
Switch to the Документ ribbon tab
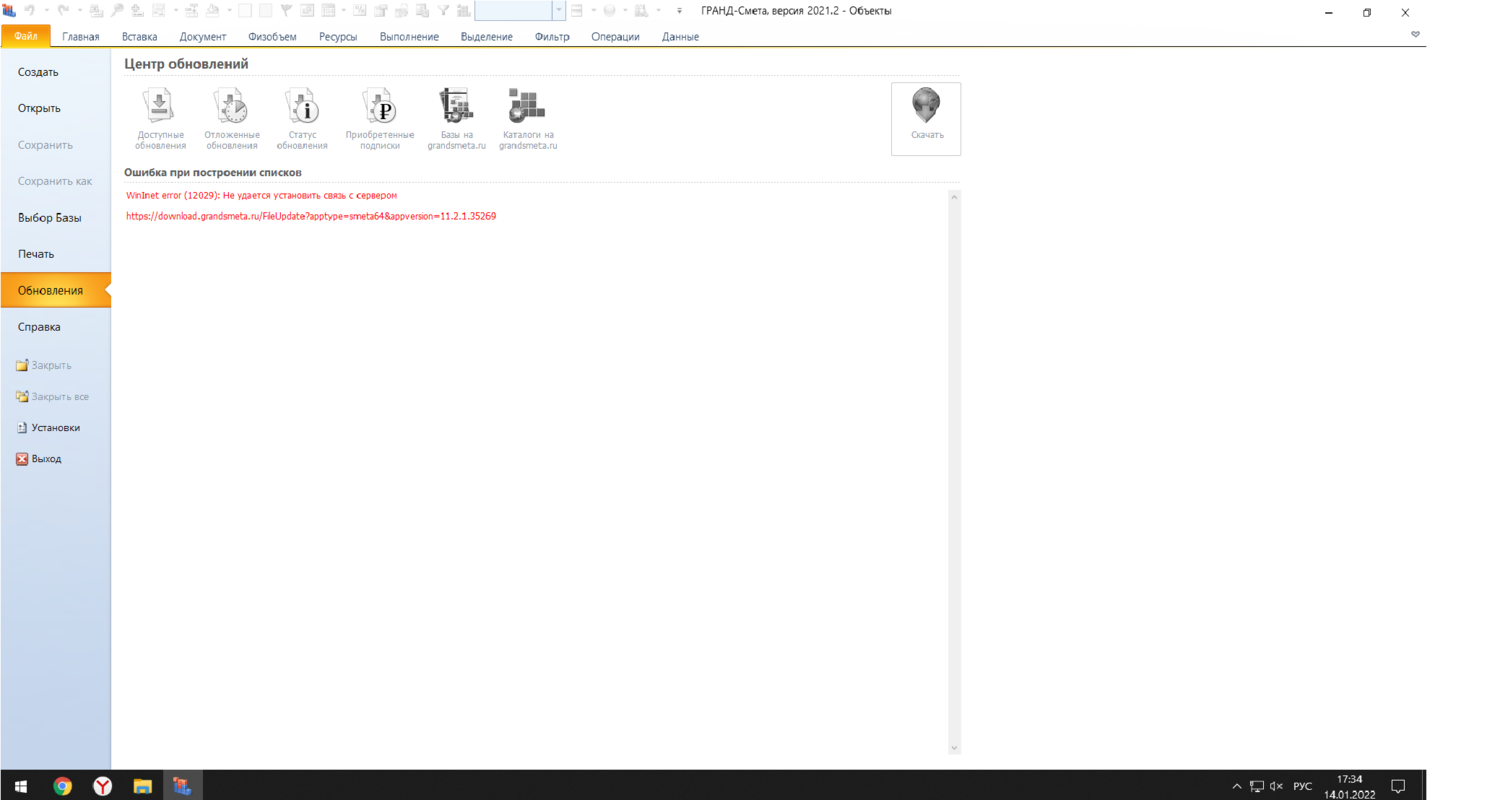click(203, 37)
